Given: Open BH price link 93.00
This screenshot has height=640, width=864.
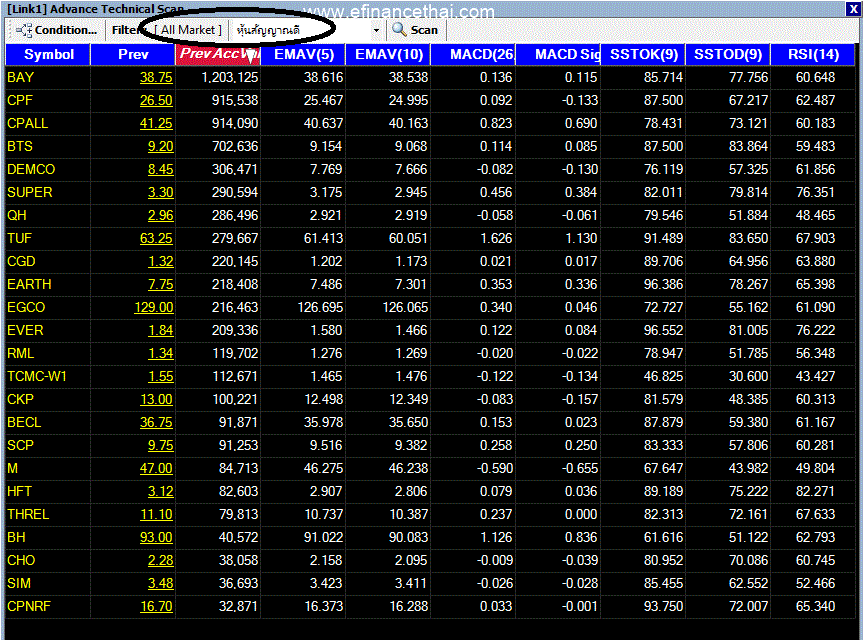Looking at the screenshot, I should tap(156, 537).
